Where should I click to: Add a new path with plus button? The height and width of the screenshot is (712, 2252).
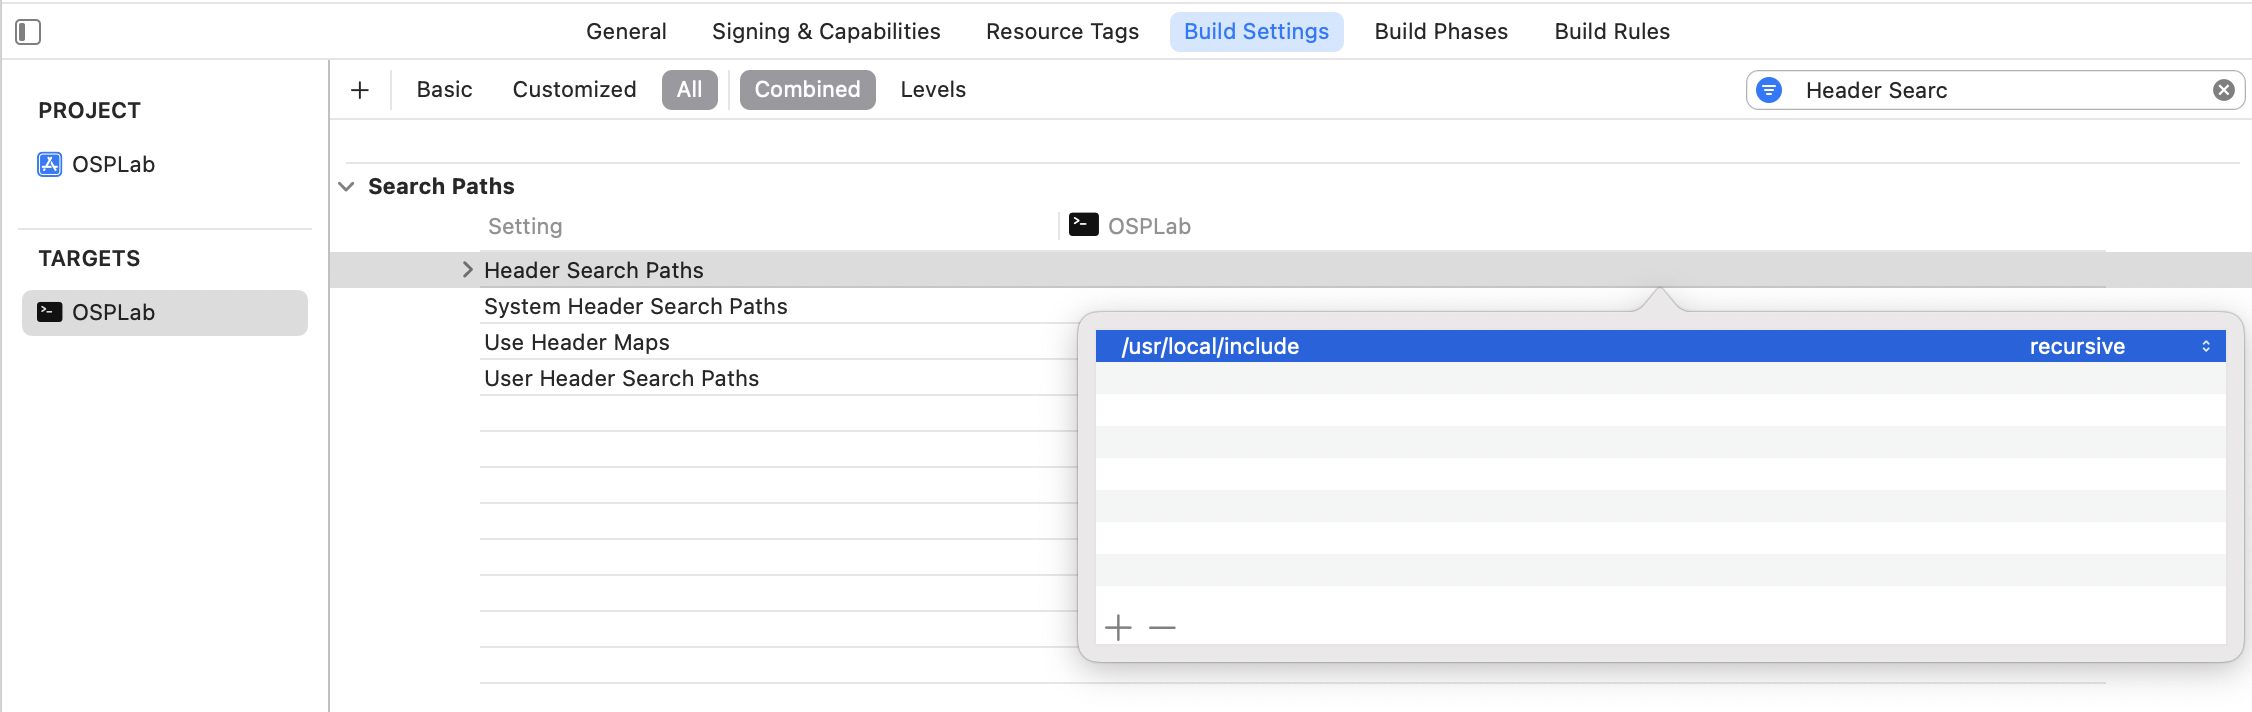click(x=1118, y=628)
